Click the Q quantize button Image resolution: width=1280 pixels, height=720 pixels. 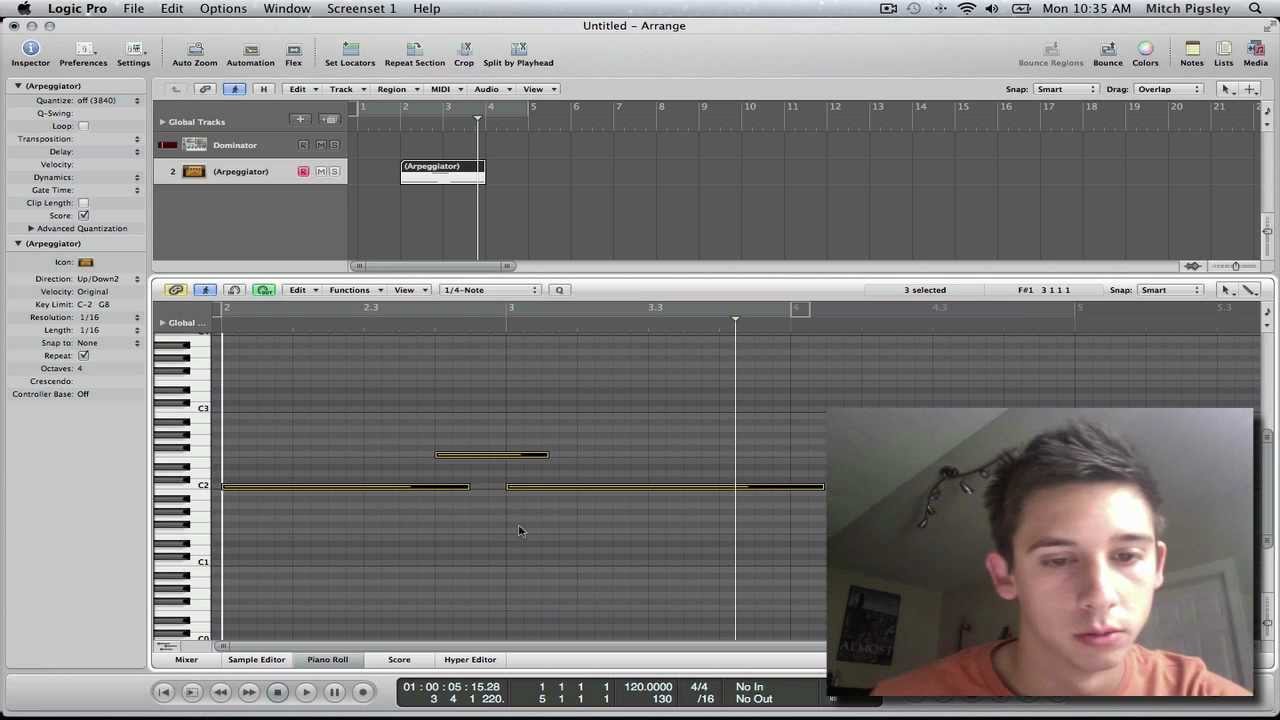[x=559, y=290]
